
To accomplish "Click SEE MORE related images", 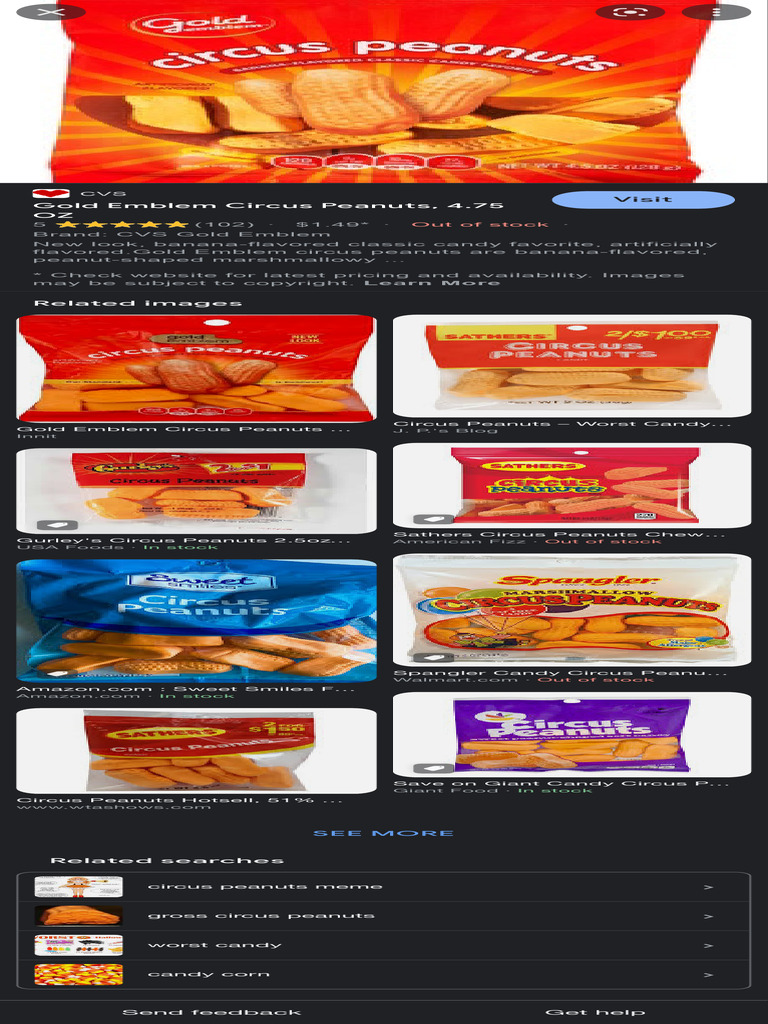I will [383, 833].
